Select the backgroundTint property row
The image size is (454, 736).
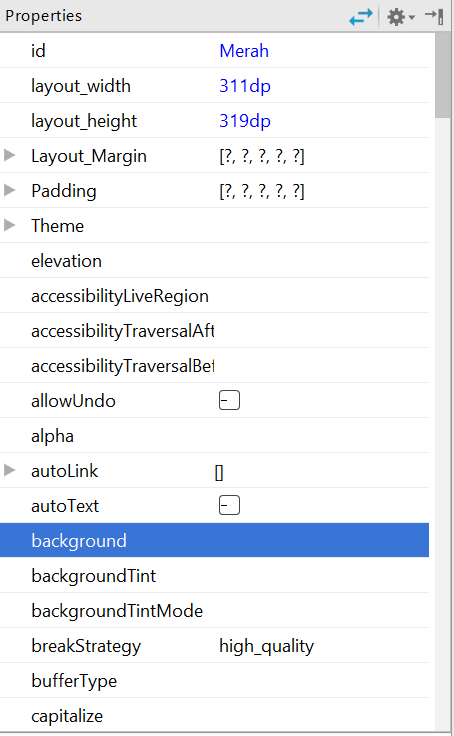(x=215, y=575)
